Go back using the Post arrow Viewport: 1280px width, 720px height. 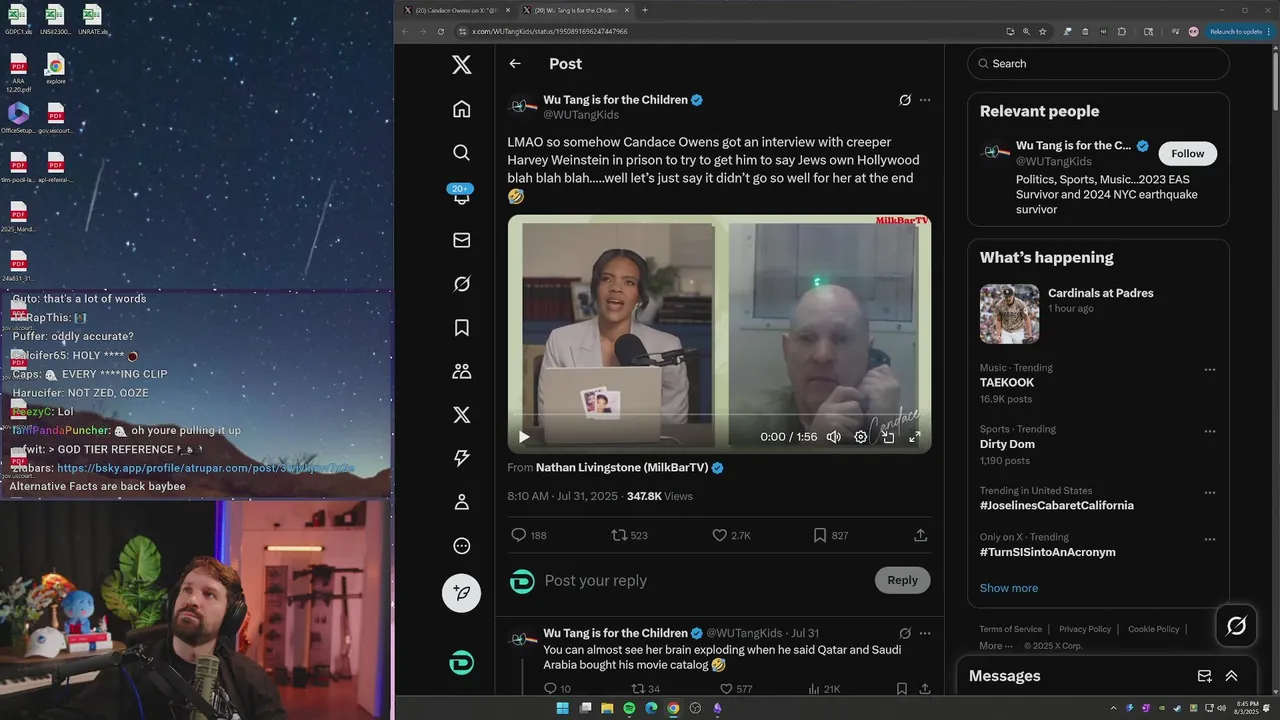[x=515, y=64]
